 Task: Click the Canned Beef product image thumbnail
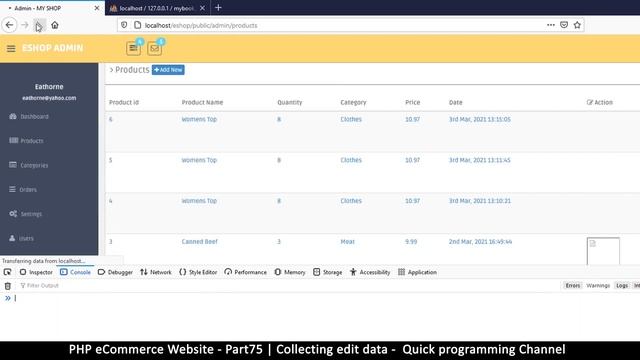(603, 251)
